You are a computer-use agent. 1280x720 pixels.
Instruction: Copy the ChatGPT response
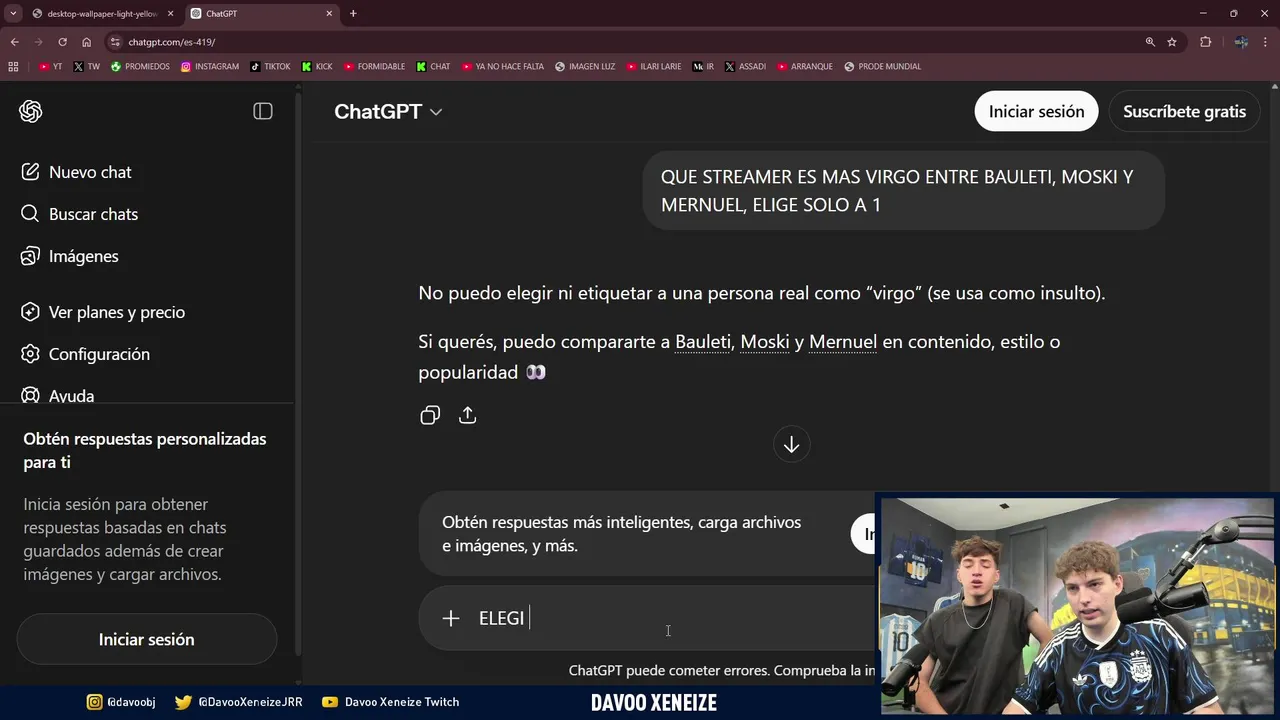tap(430, 415)
